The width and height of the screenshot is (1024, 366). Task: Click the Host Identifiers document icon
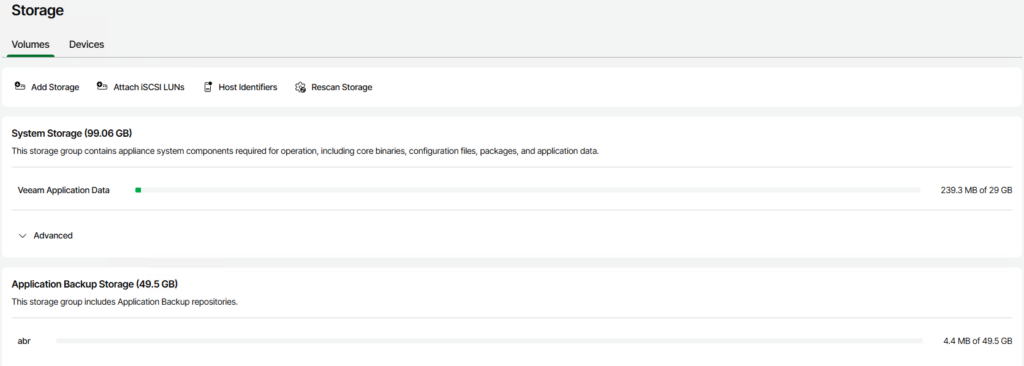click(x=208, y=87)
